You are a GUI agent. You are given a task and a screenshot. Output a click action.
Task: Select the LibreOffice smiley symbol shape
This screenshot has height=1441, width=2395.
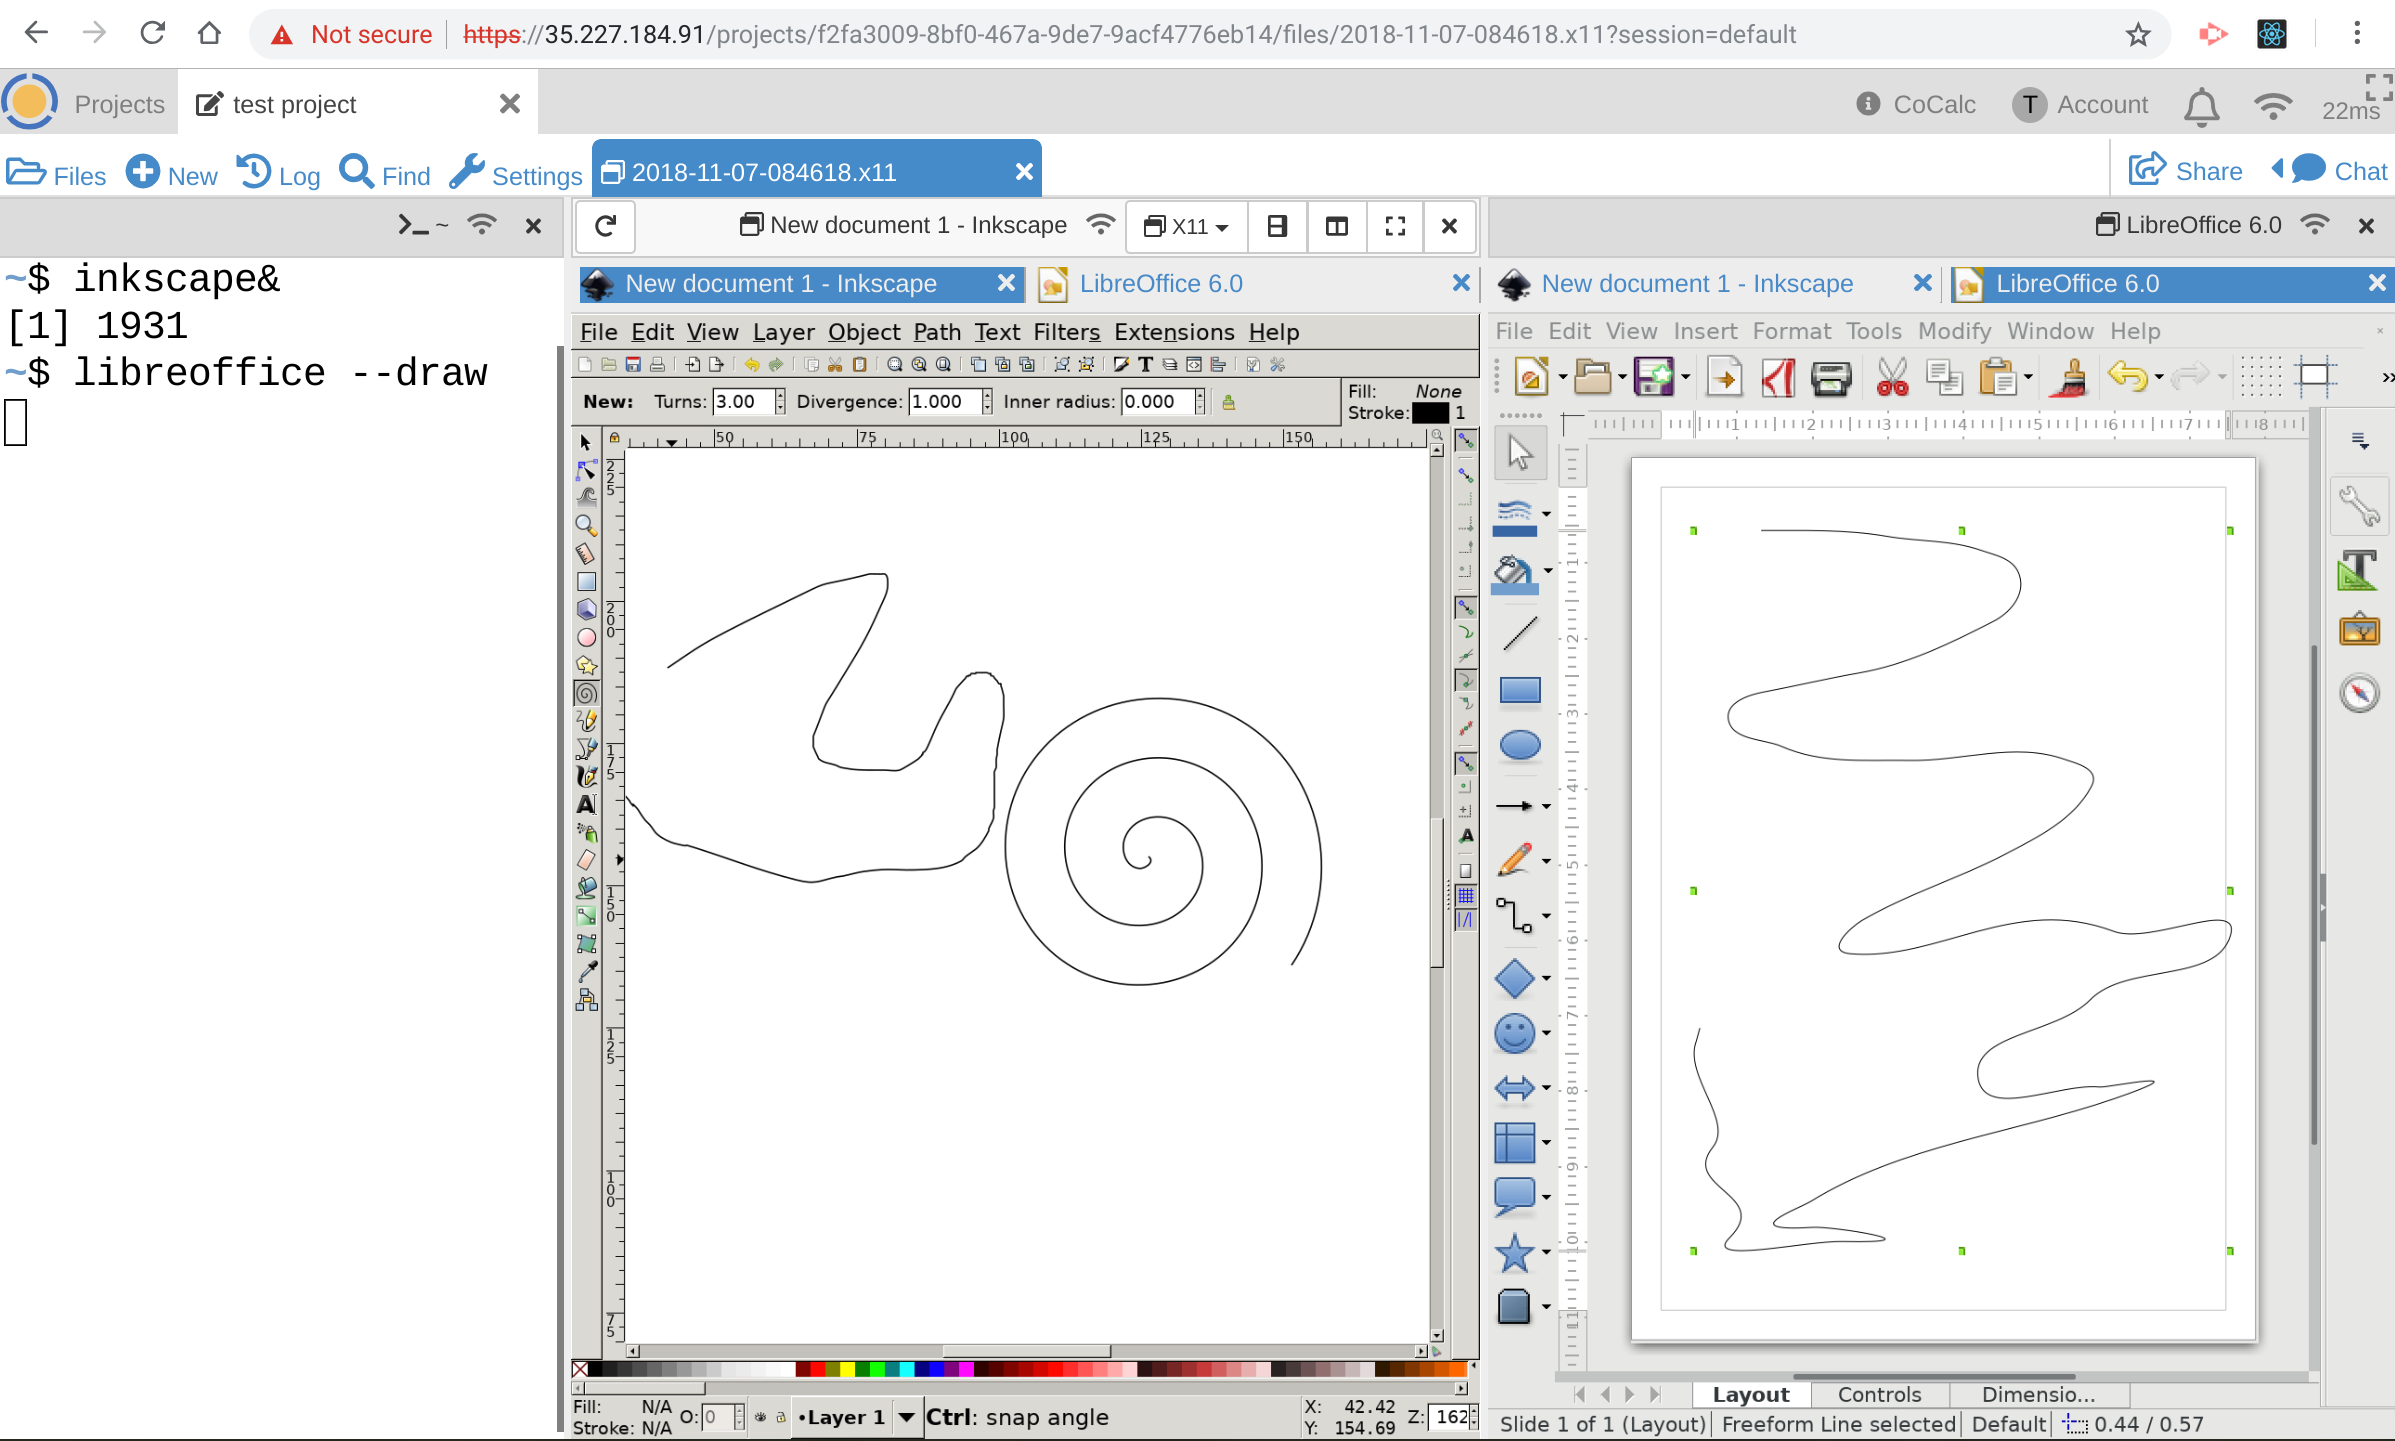1514,1033
